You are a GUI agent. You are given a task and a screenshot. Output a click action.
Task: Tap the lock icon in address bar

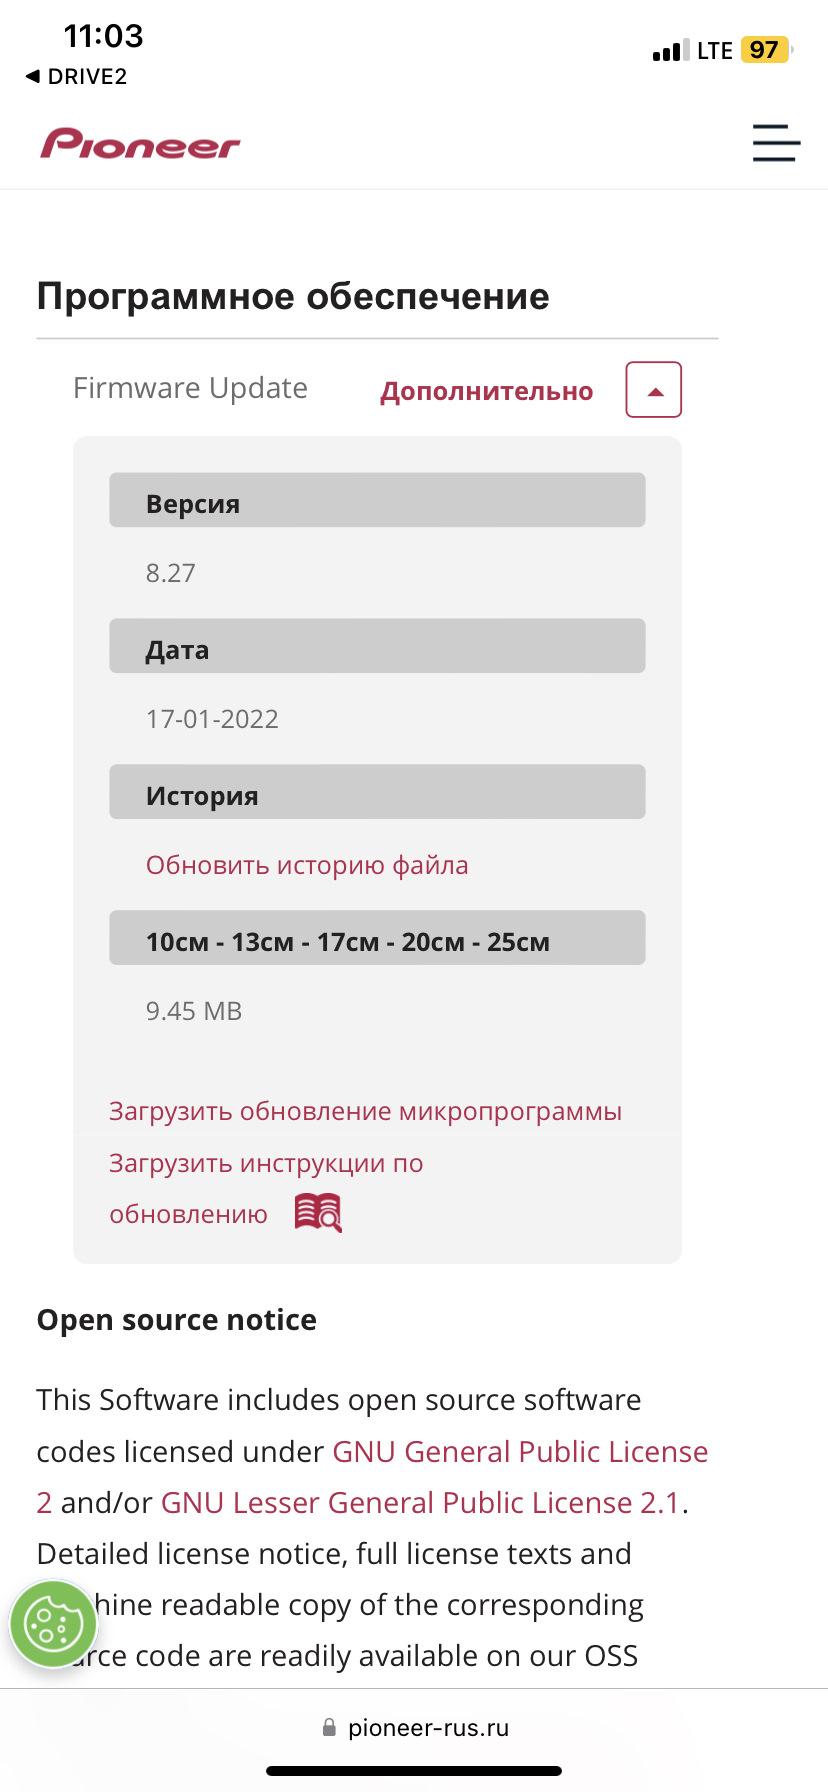coord(329,1727)
